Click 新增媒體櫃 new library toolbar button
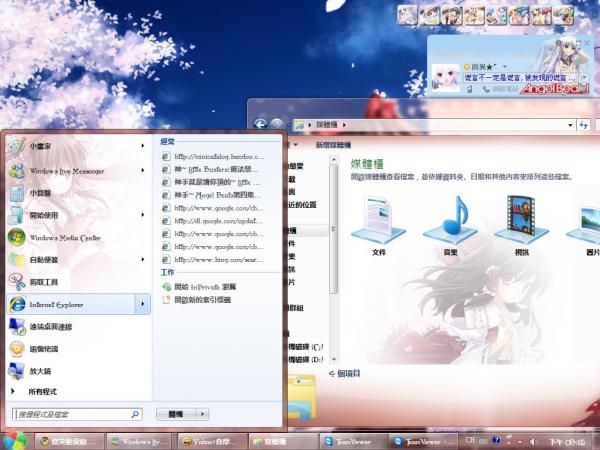Screen dimensions: 600x450 [333, 145]
